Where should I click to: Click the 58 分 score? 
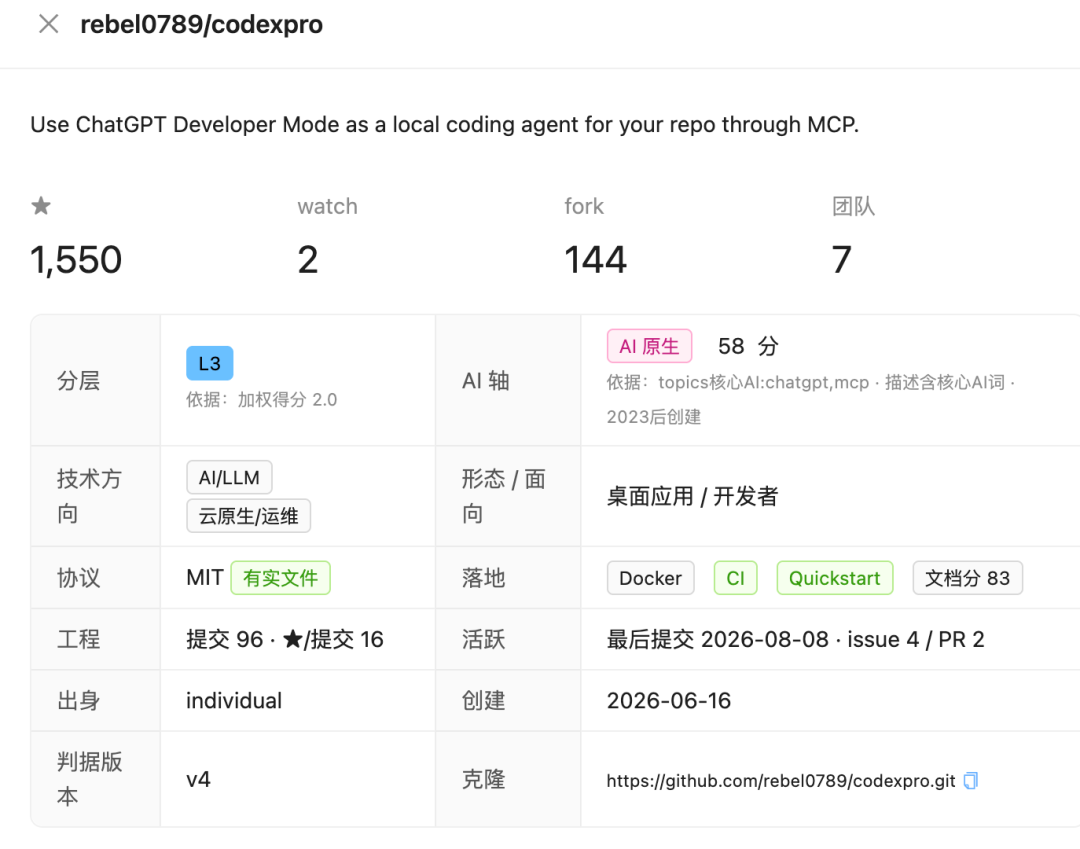[748, 346]
